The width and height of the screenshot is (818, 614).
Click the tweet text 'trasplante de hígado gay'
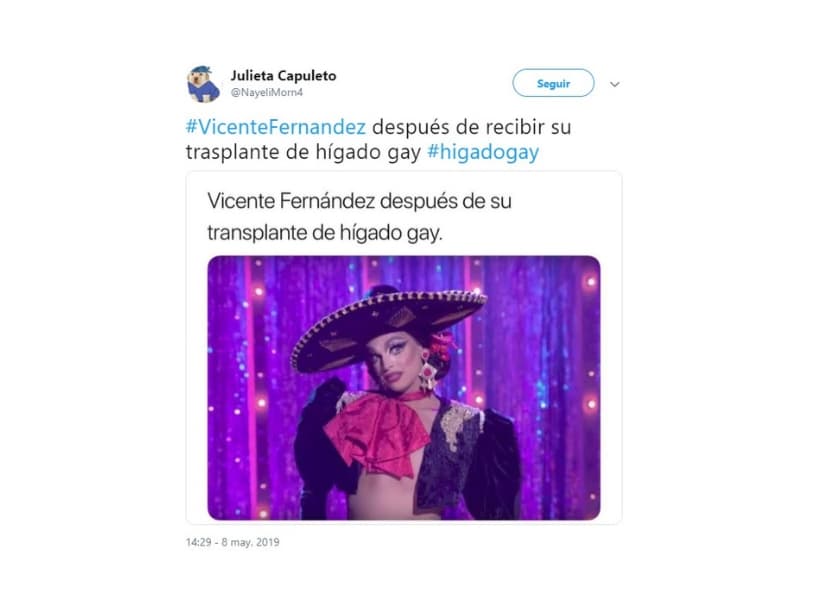(x=303, y=152)
